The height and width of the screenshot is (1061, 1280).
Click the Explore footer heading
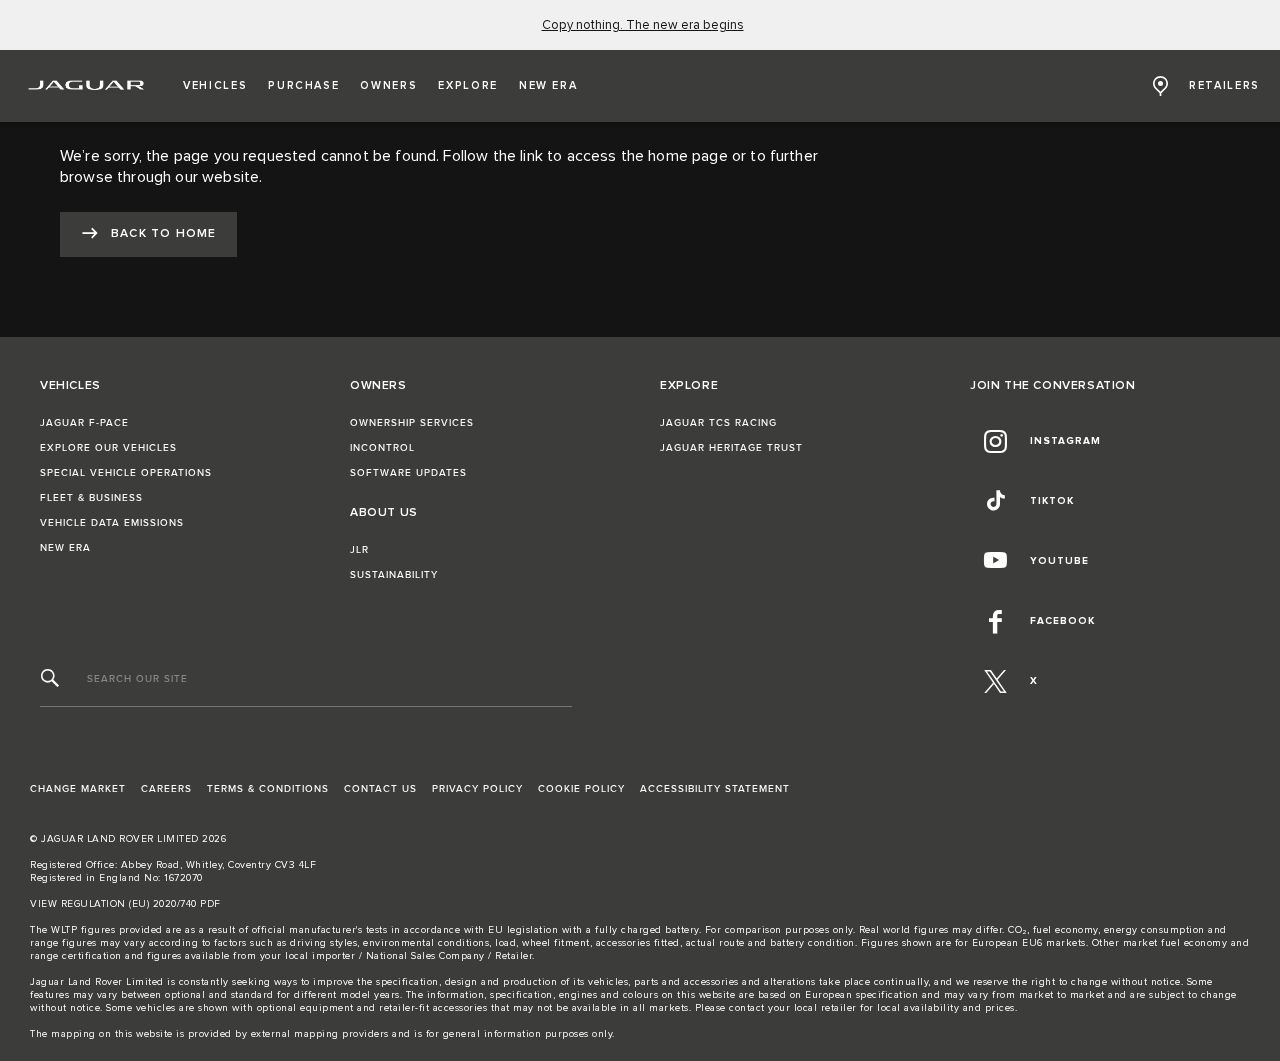[x=689, y=385]
